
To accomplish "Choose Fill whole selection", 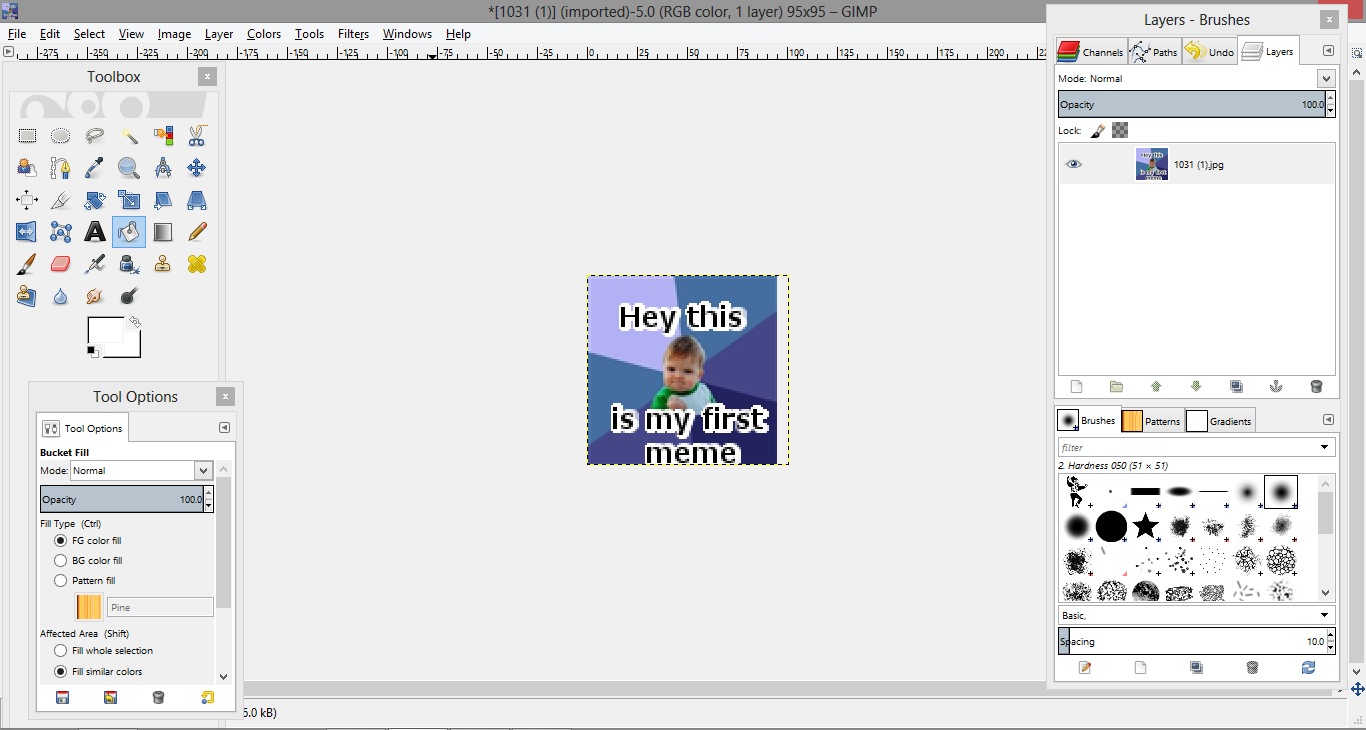I will (61, 650).
